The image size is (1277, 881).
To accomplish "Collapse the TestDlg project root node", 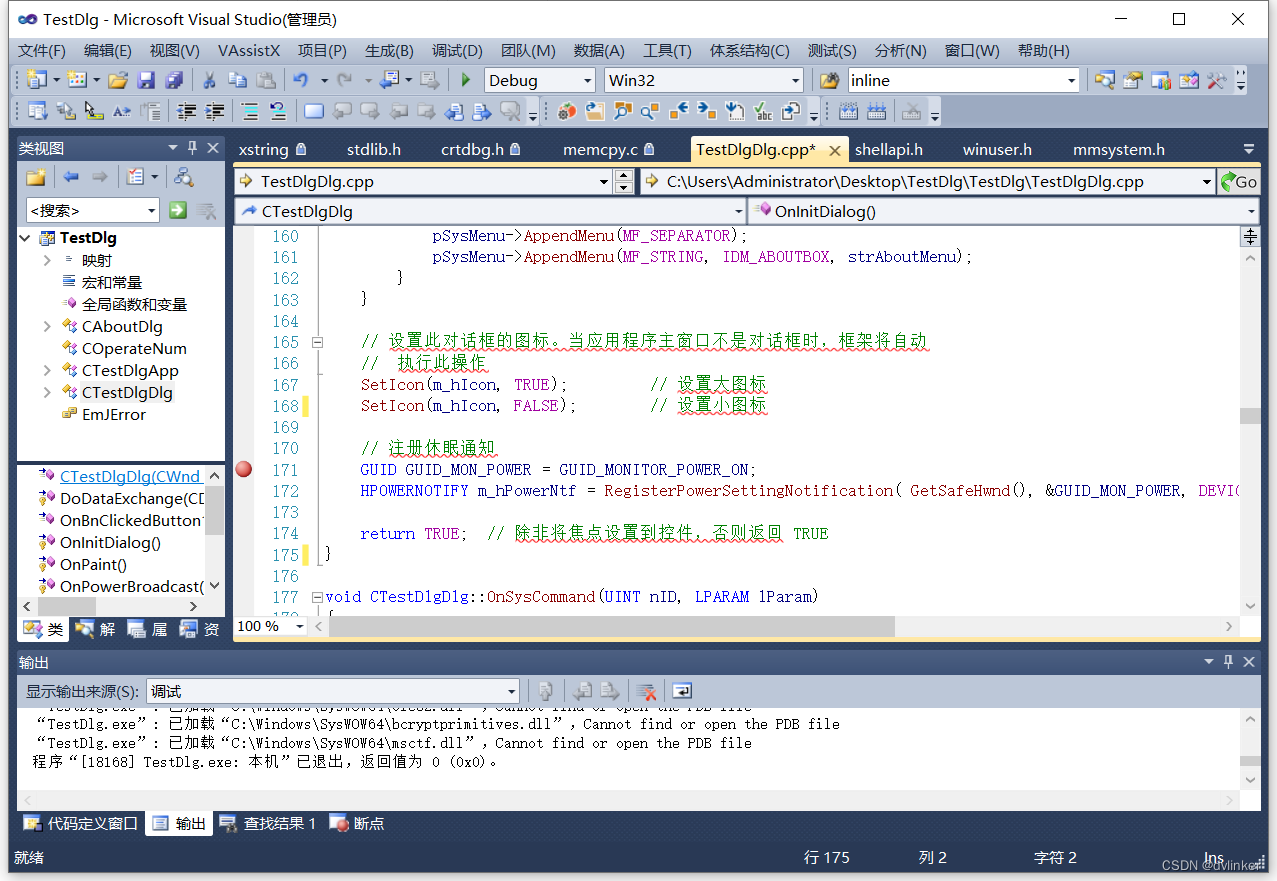I will pyautogui.click(x=25, y=238).
